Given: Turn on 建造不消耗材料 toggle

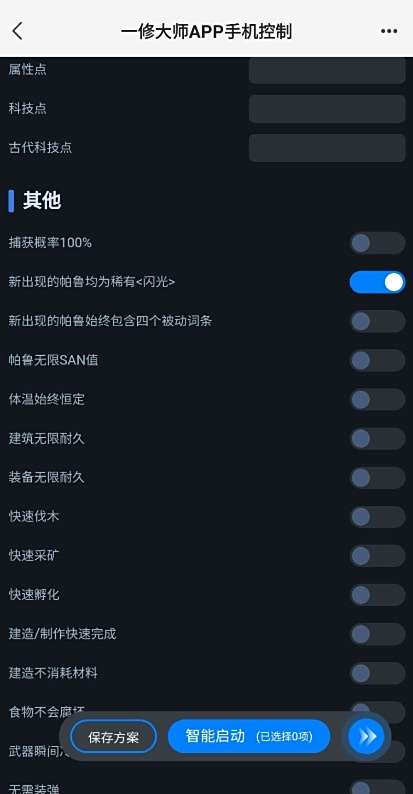Looking at the screenshot, I should click(377, 673).
